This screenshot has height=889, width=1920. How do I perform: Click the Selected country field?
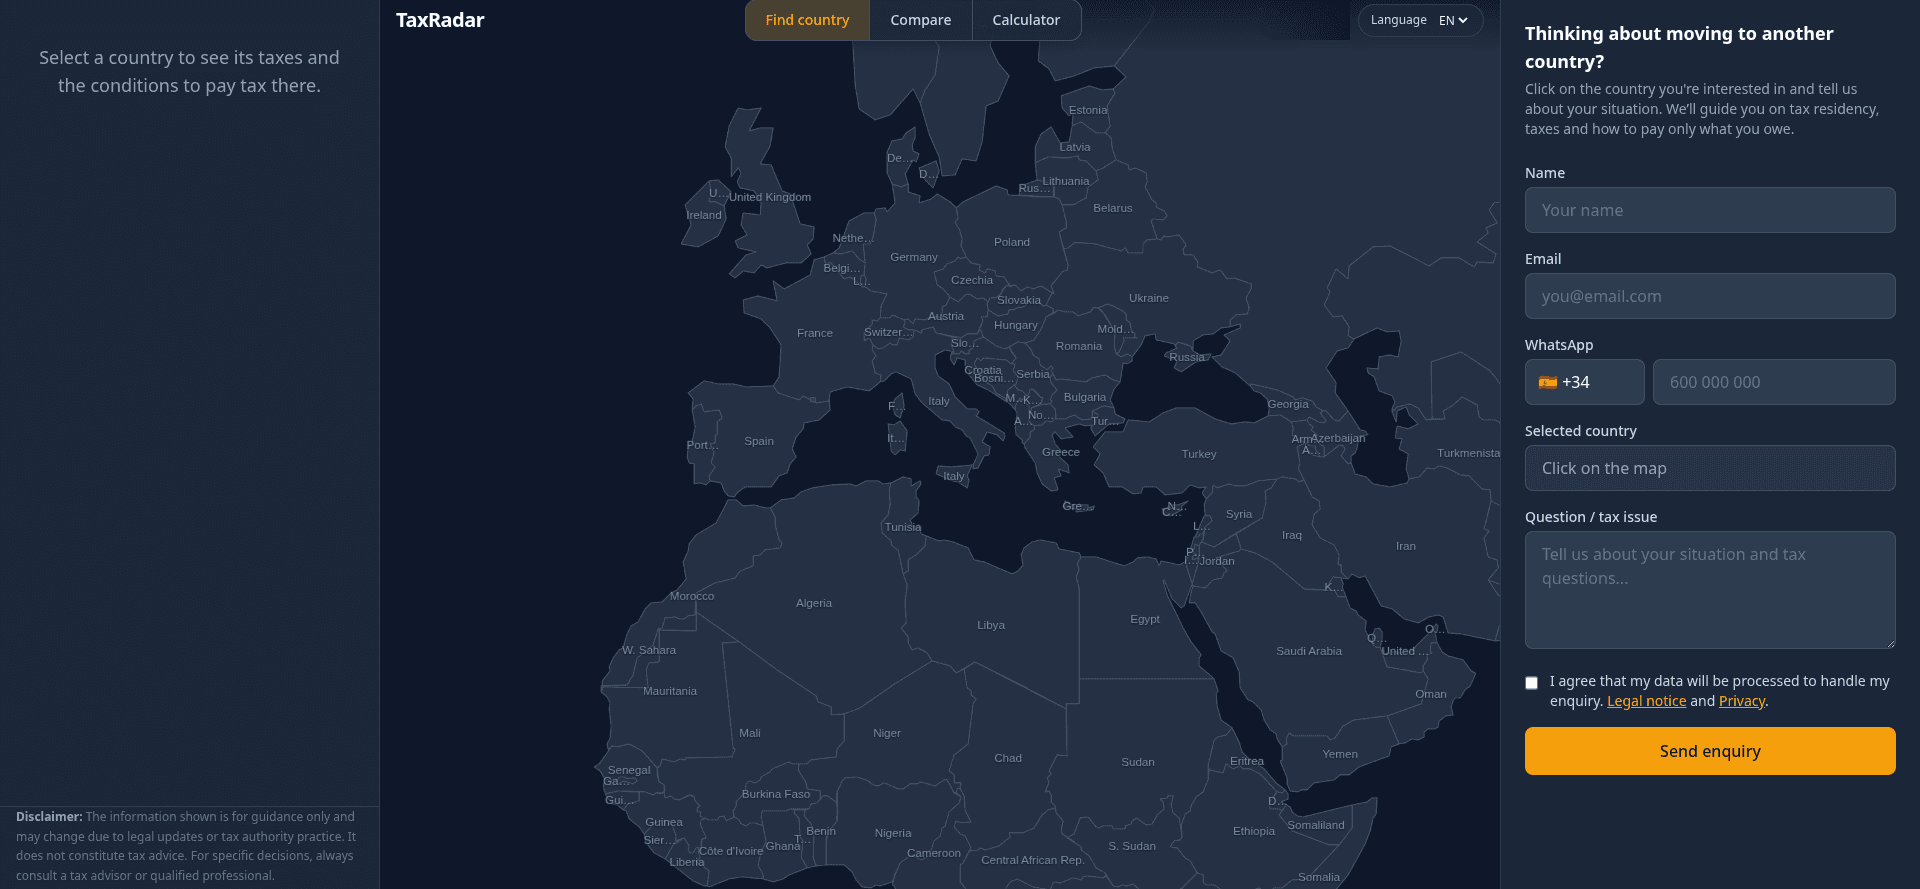tap(1710, 468)
